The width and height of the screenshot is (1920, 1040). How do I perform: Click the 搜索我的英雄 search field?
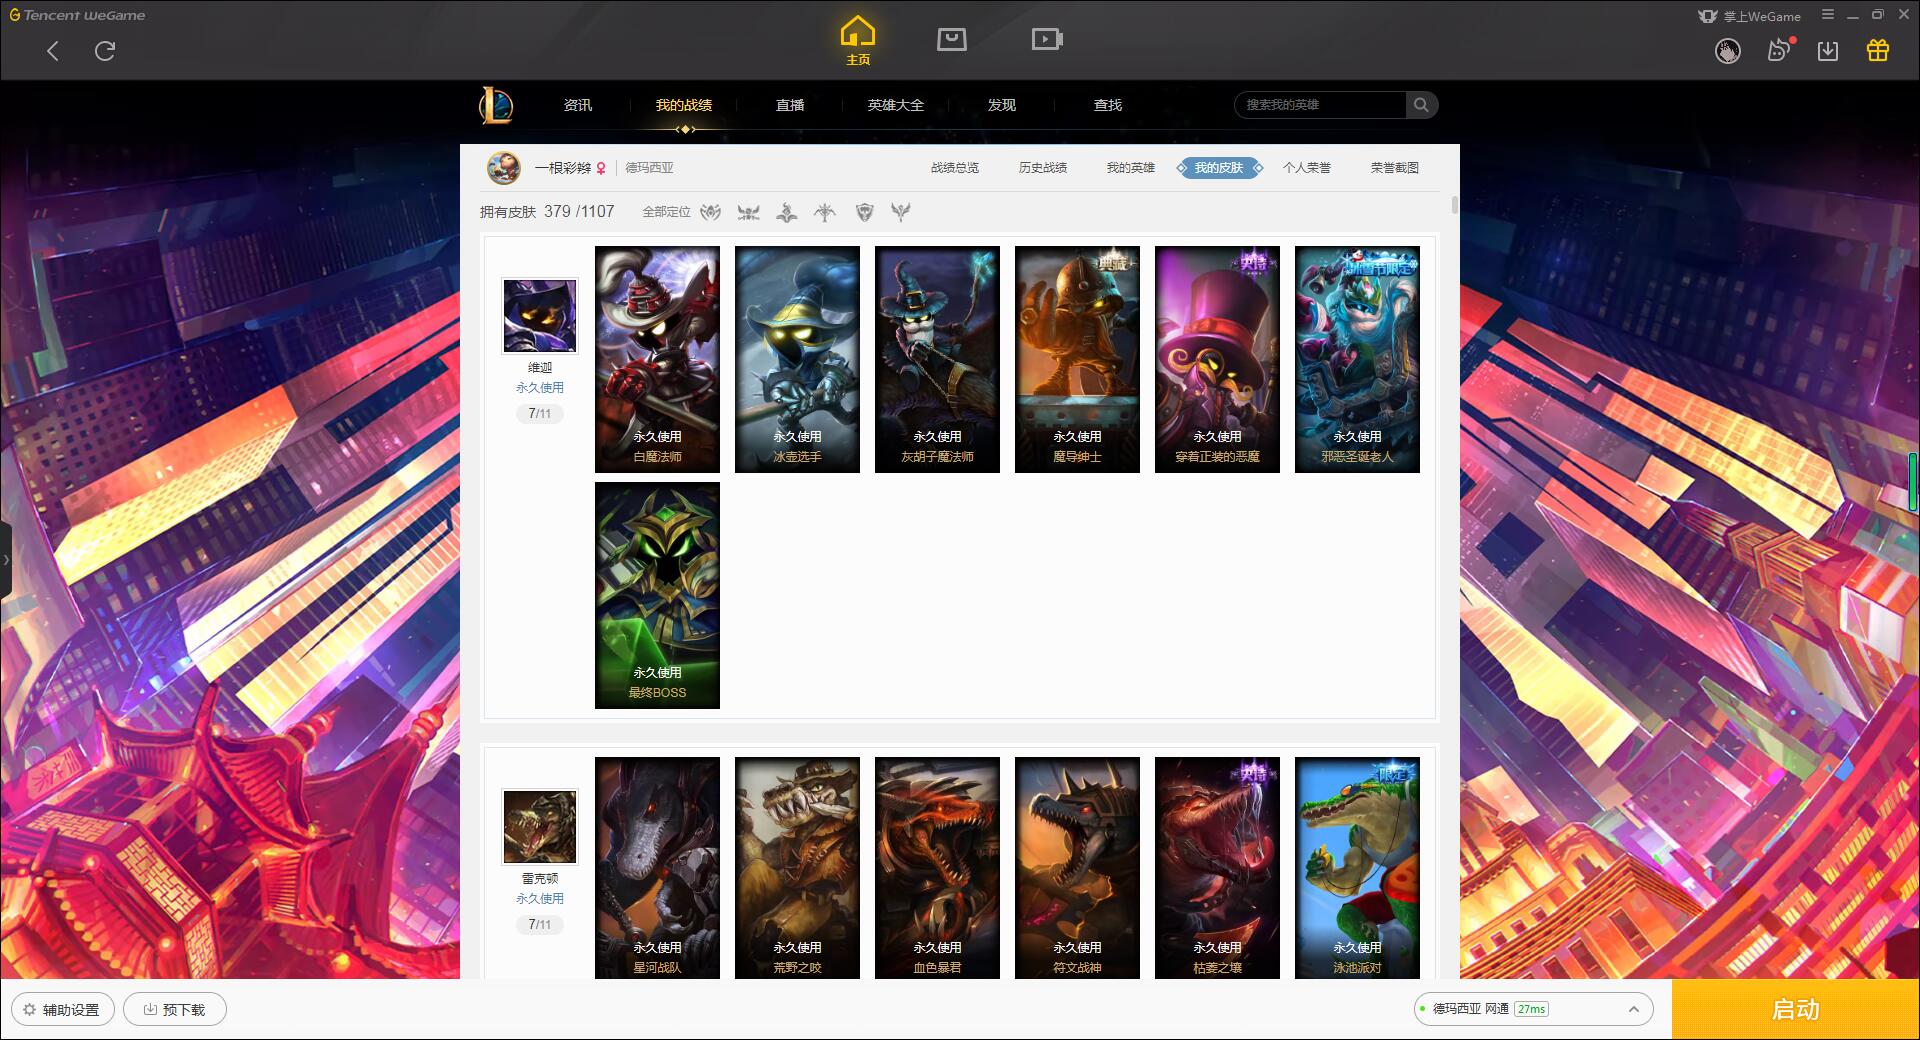coord(1321,105)
